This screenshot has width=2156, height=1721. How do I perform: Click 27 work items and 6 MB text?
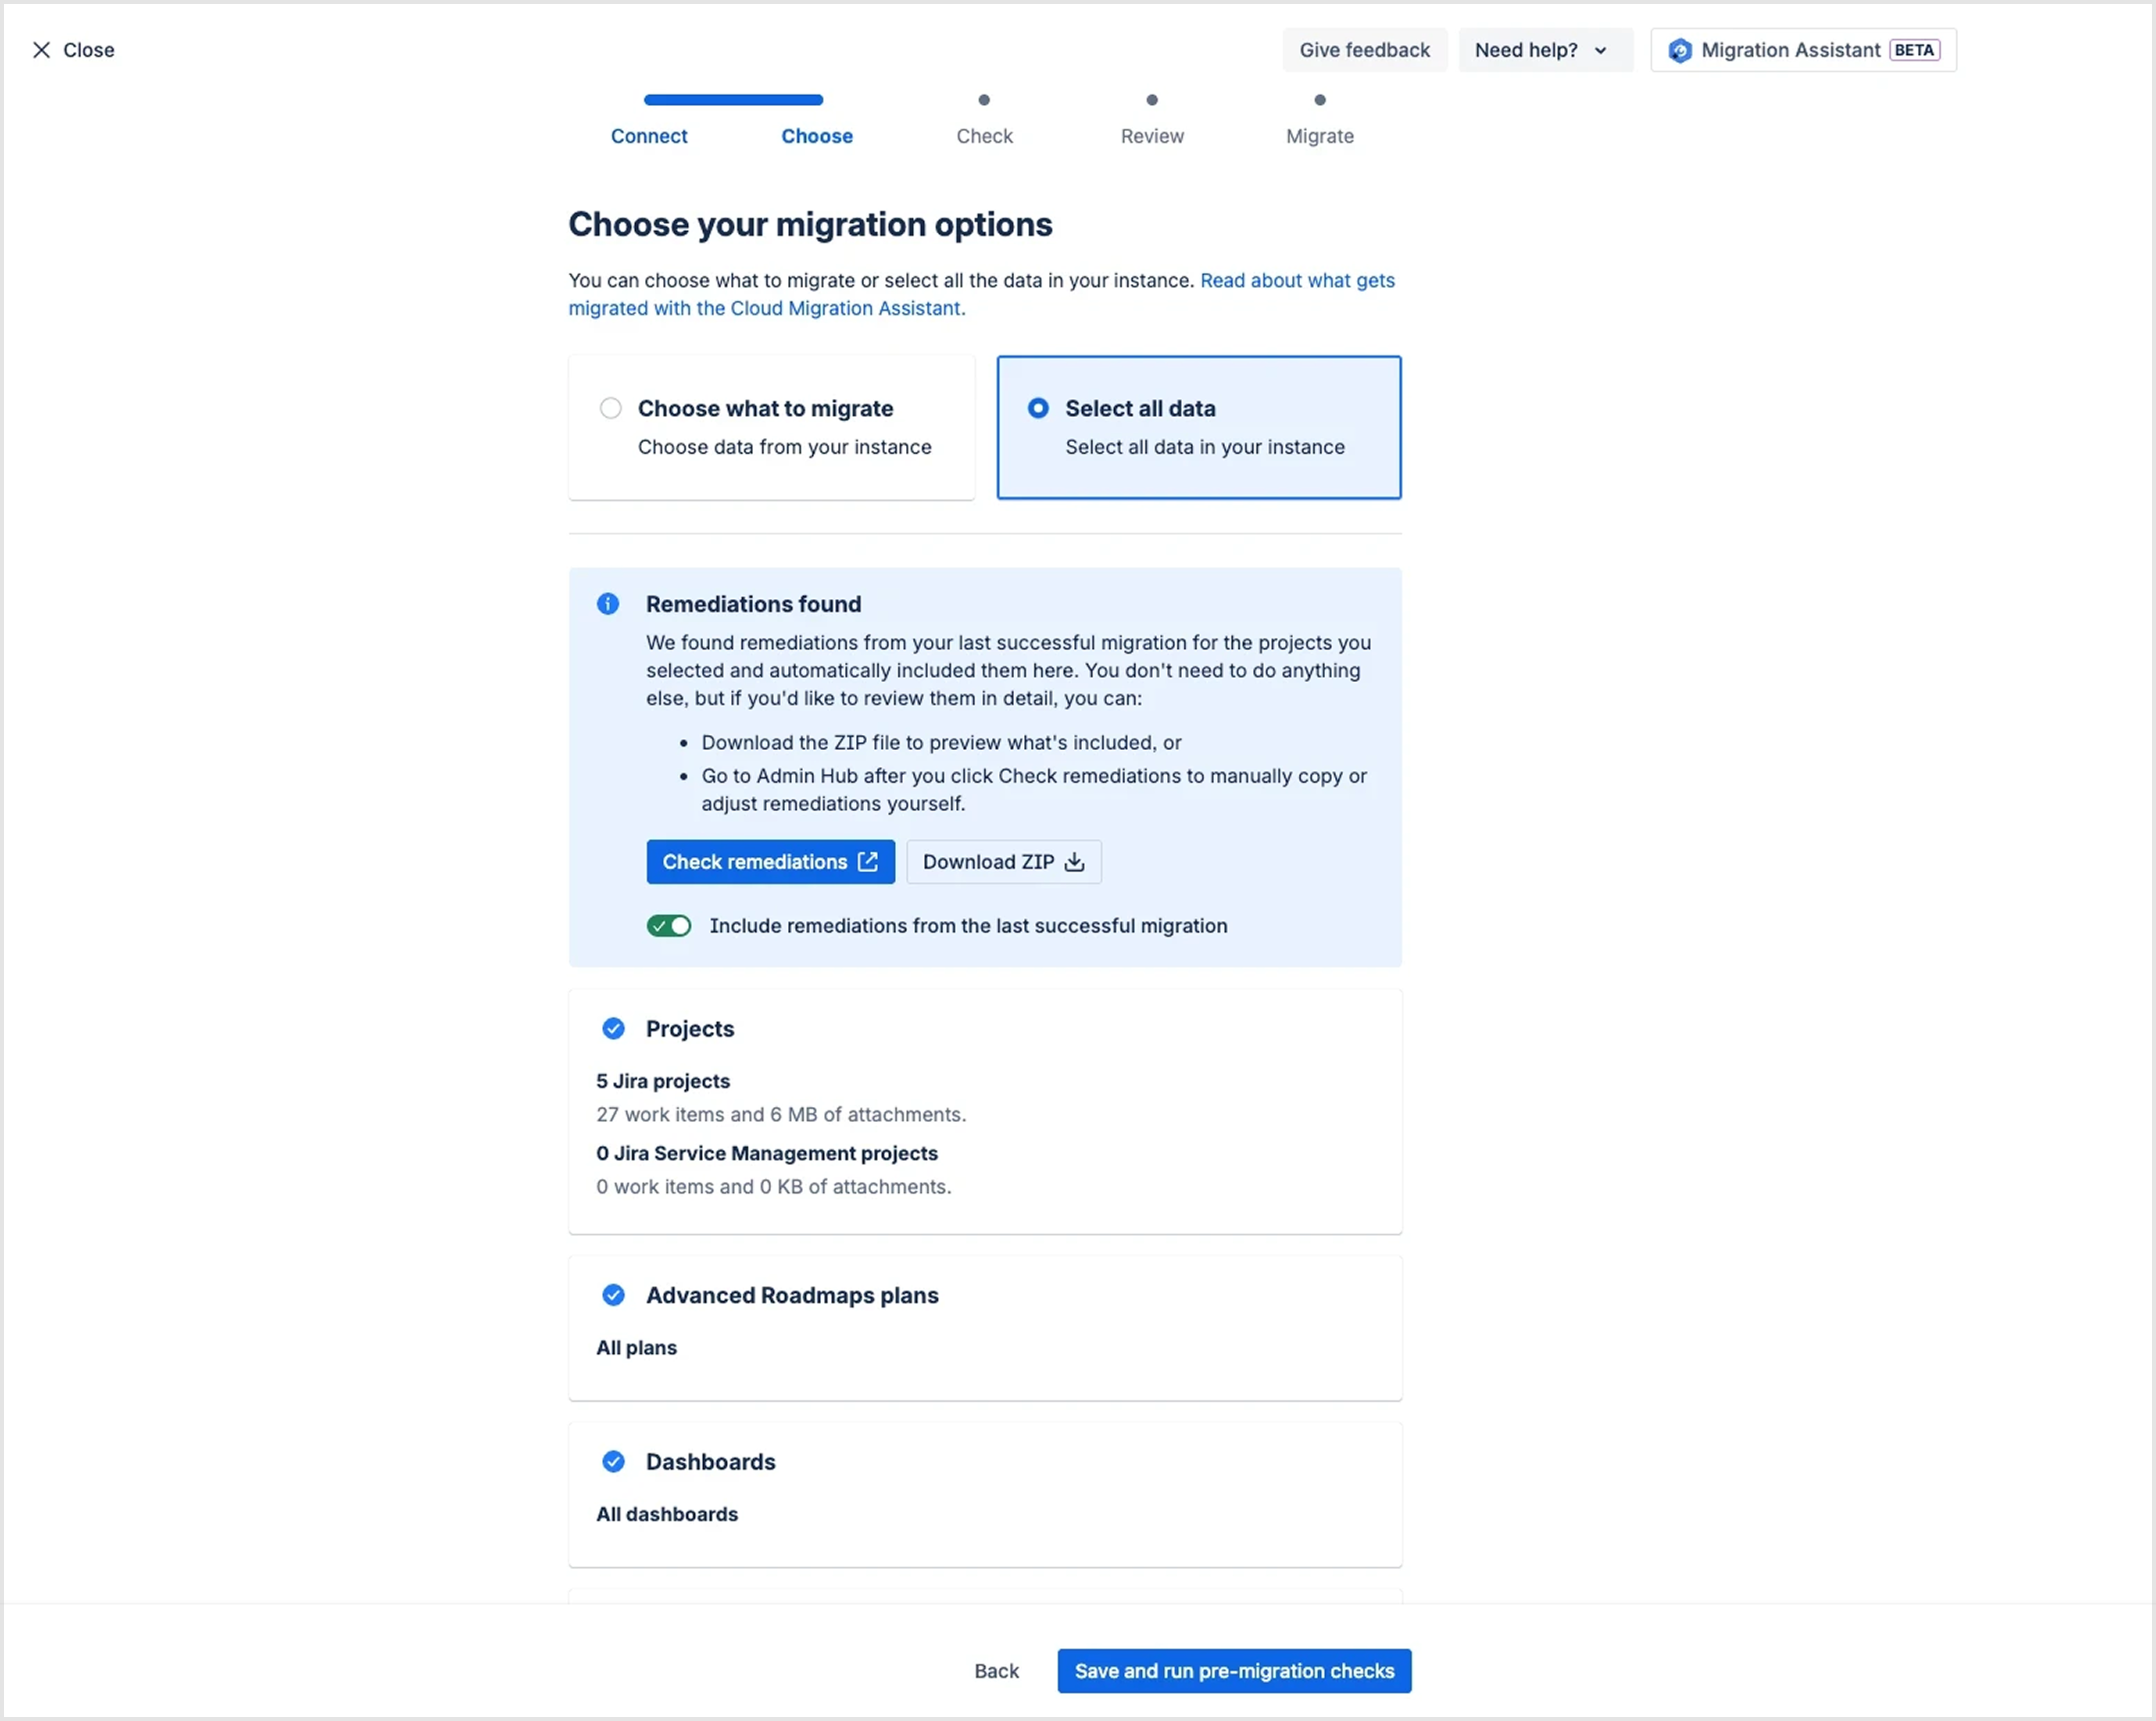[x=781, y=1114]
